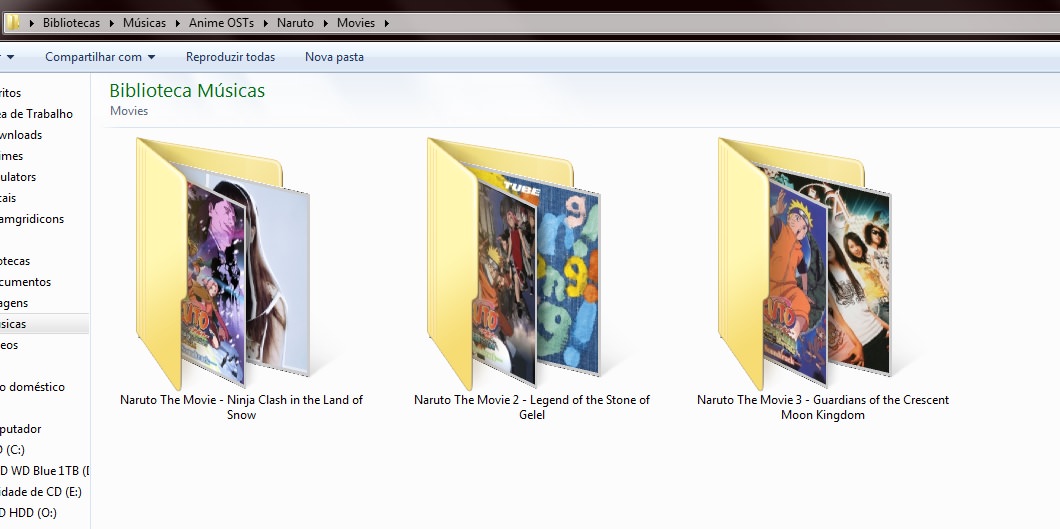Select the Documentos library

pos(26,281)
